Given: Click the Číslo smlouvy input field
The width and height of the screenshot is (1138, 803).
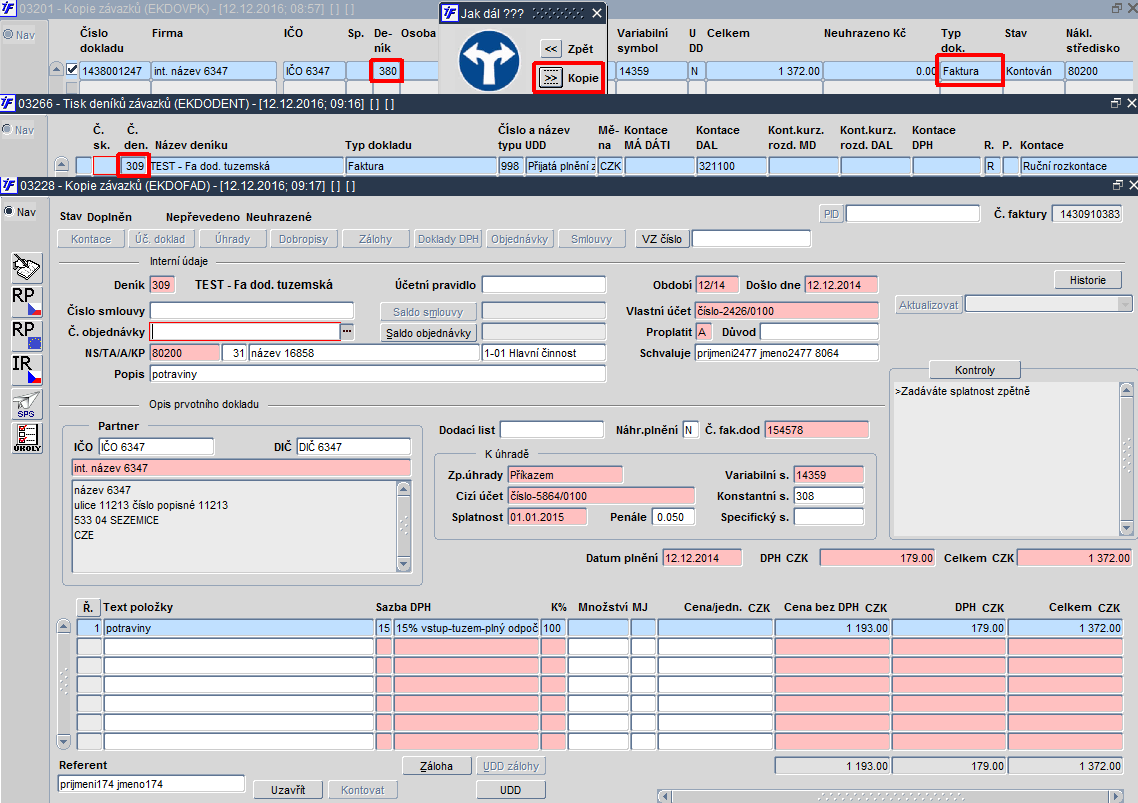Looking at the screenshot, I should (x=252, y=311).
